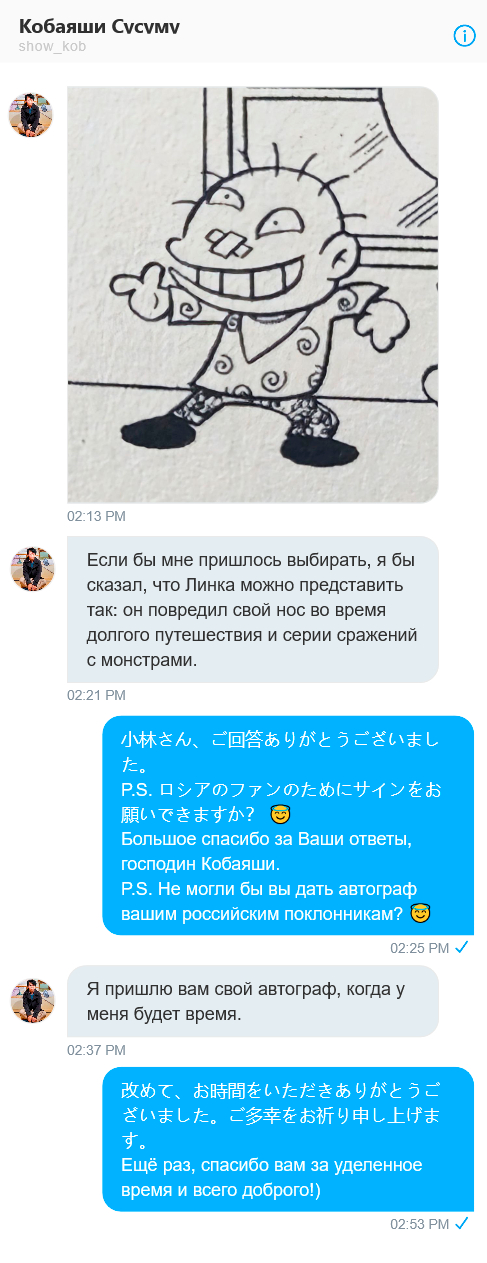The image size is (487, 1263).
Task: Open the Кобаяши conversation title
Action: tap(99, 27)
